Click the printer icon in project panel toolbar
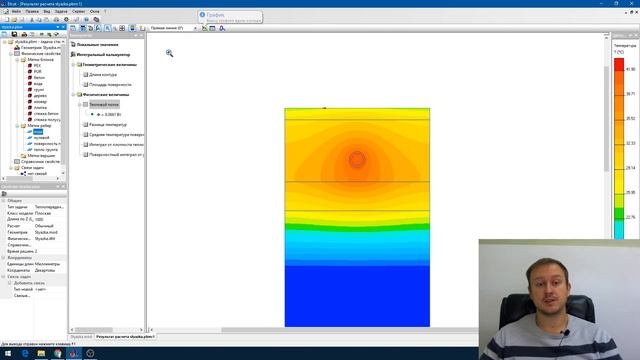 24,34
